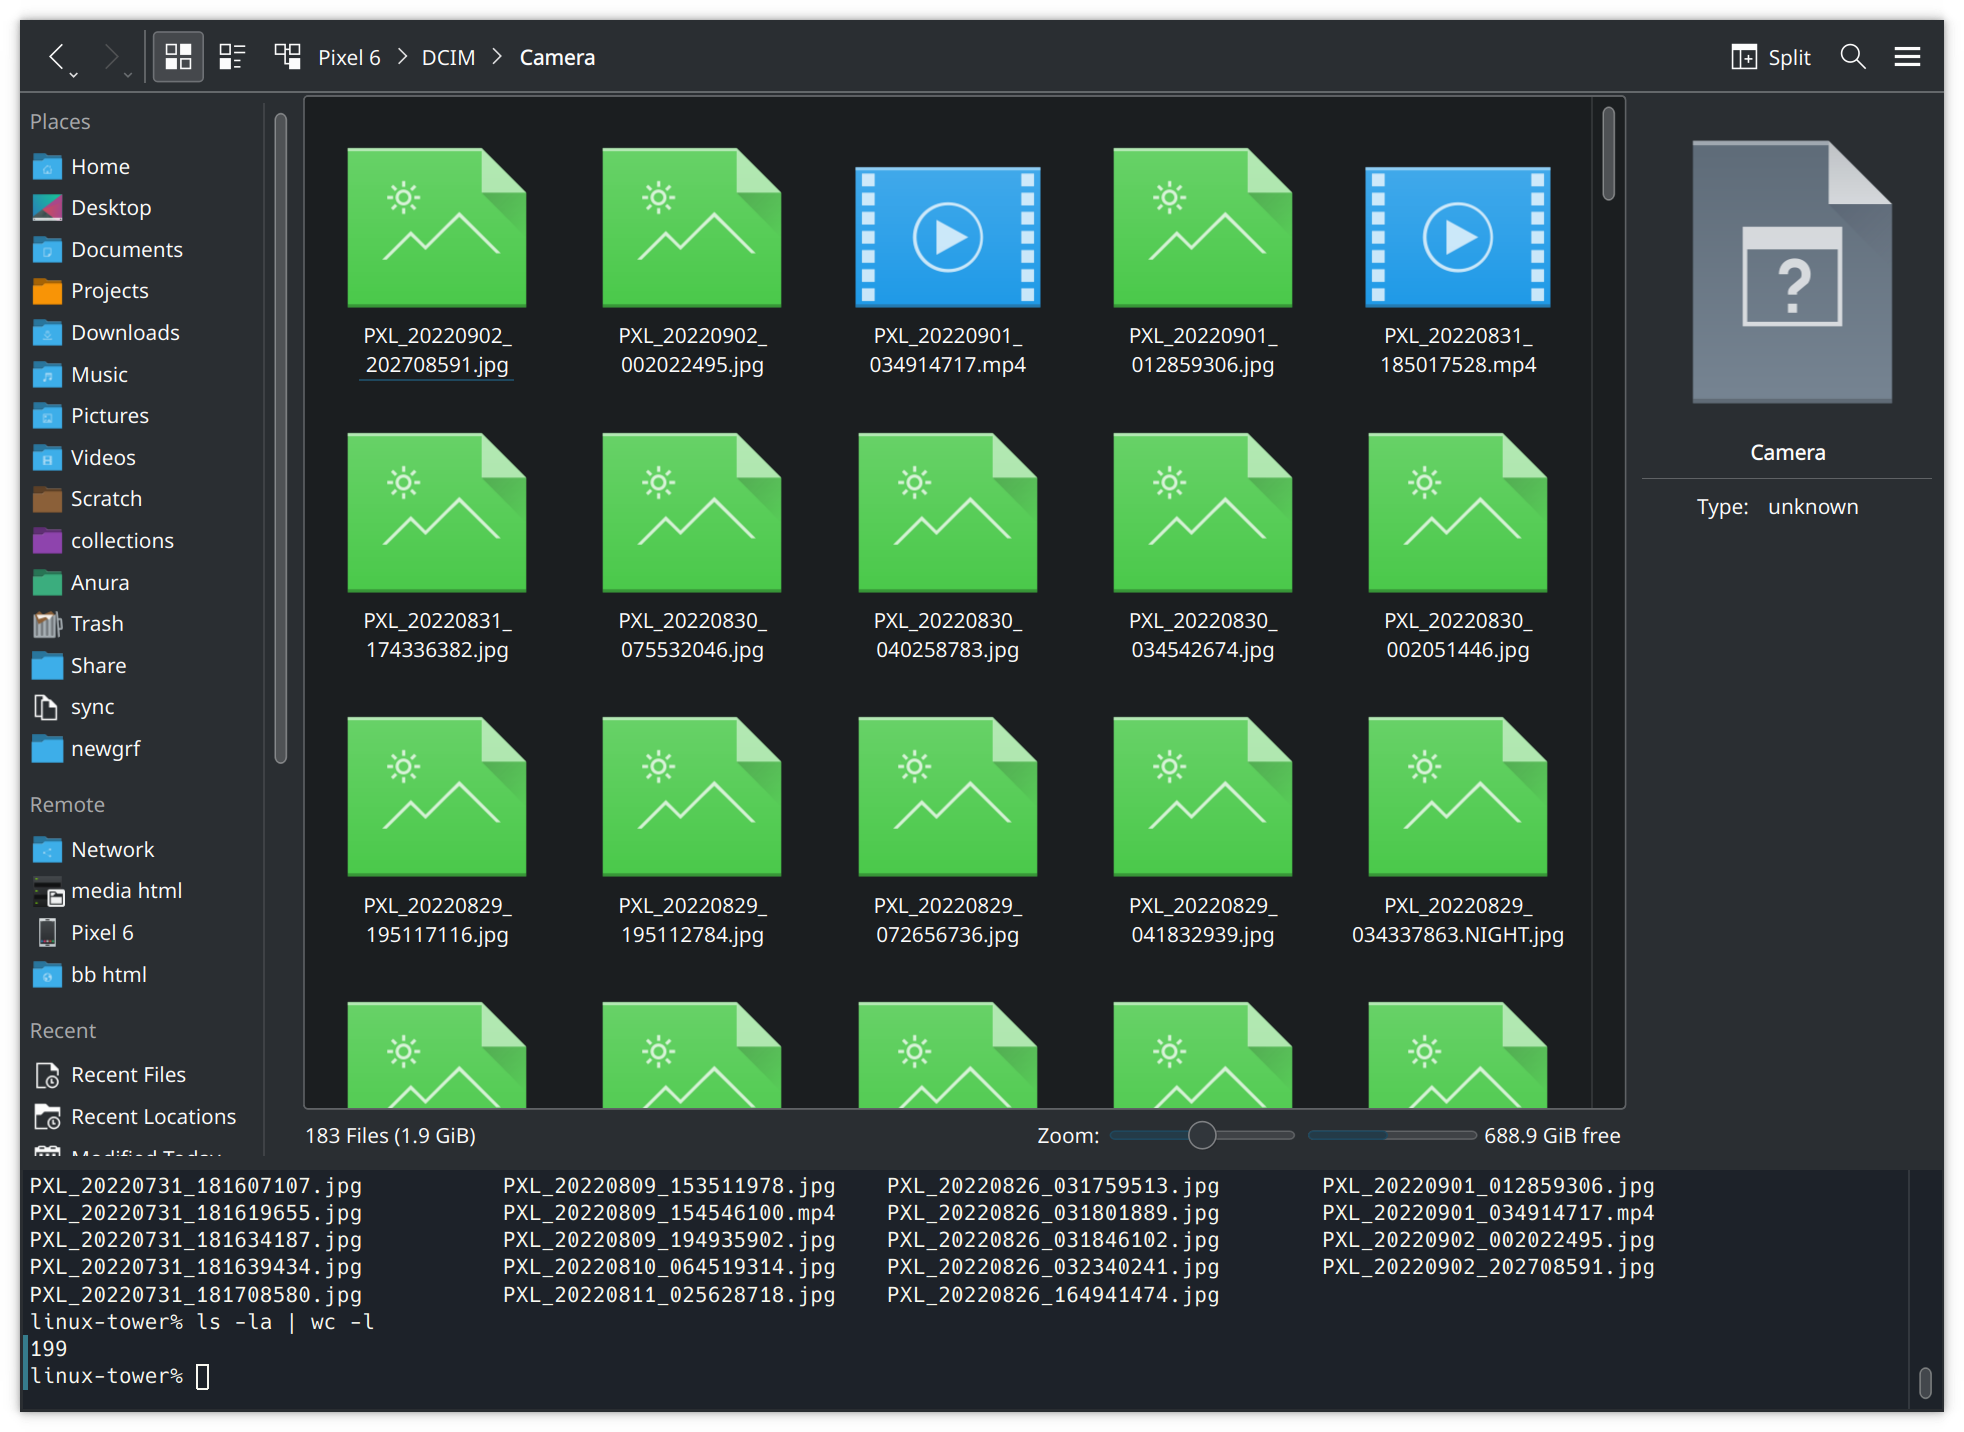The width and height of the screenshot is (1964, 1432).
Task: Open Trash in Places panel
Action: (x=97, y=624)
